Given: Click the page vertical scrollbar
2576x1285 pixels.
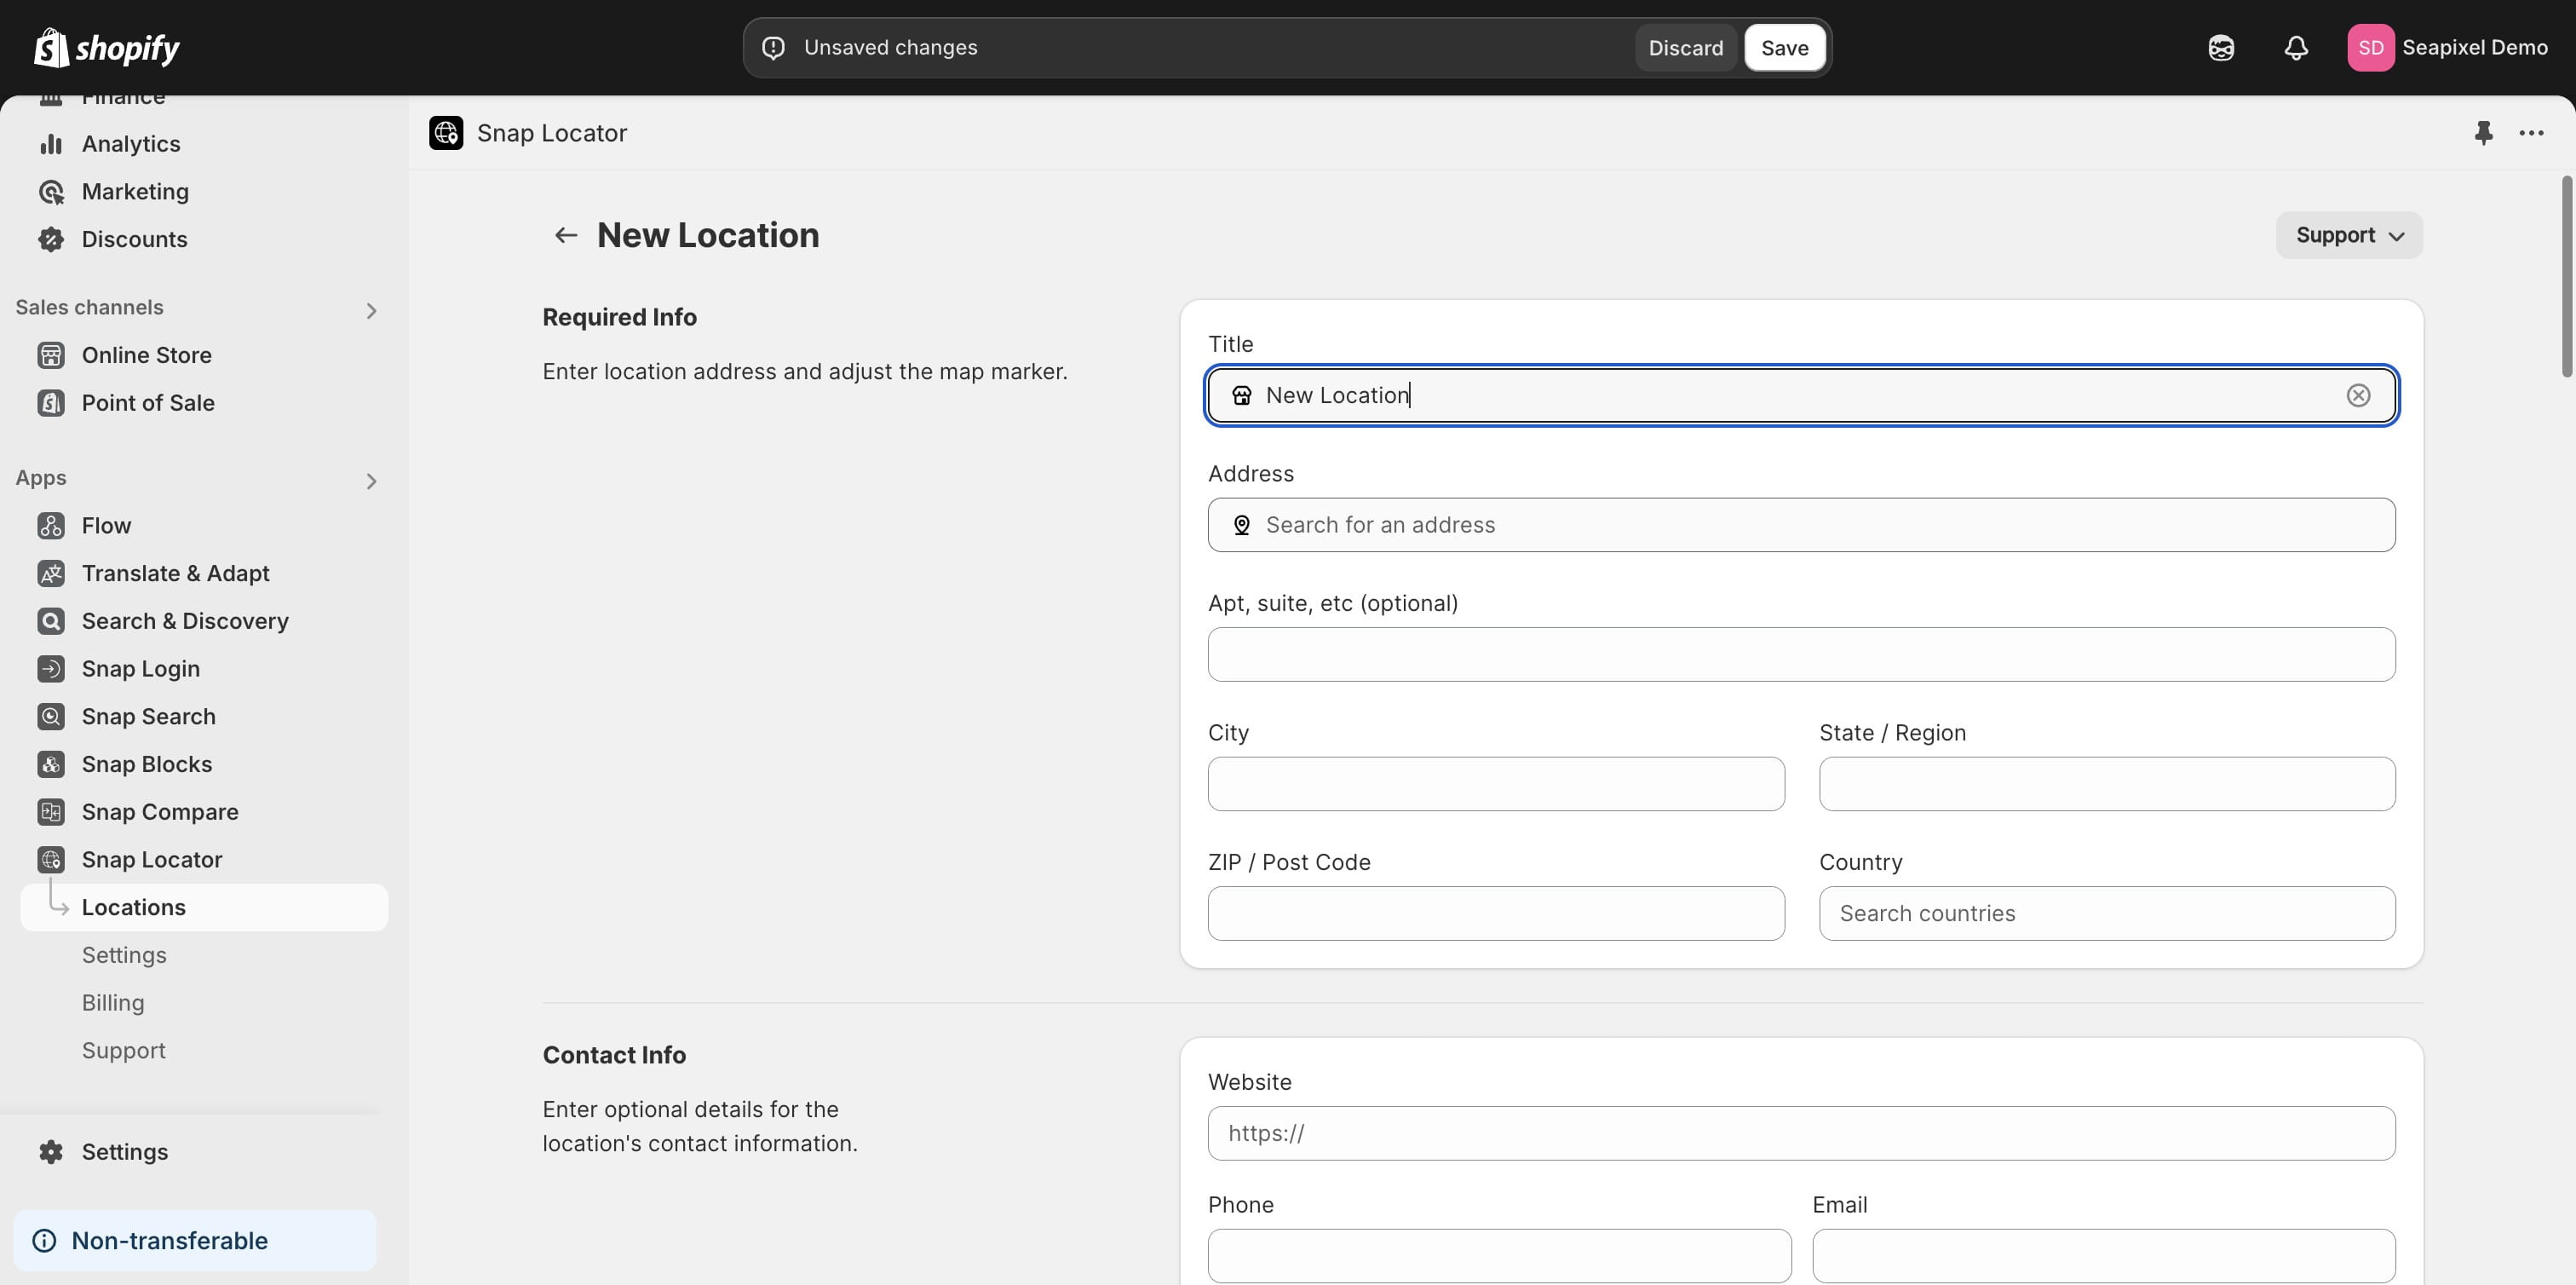Looking at the screenshot, I should click(x=2566, y=277).
